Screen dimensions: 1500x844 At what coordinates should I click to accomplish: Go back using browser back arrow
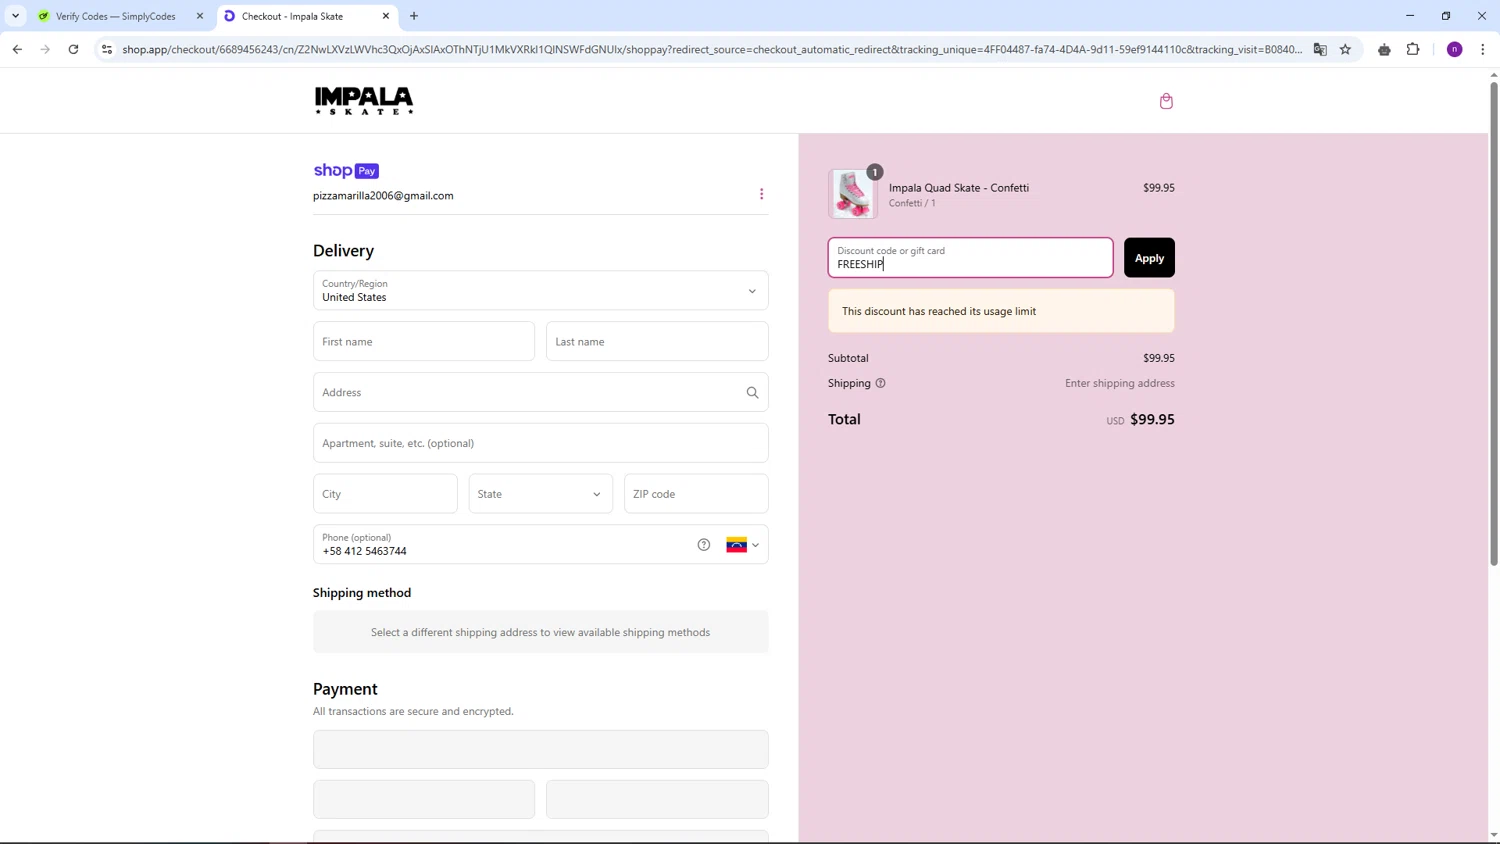[17, 49]
